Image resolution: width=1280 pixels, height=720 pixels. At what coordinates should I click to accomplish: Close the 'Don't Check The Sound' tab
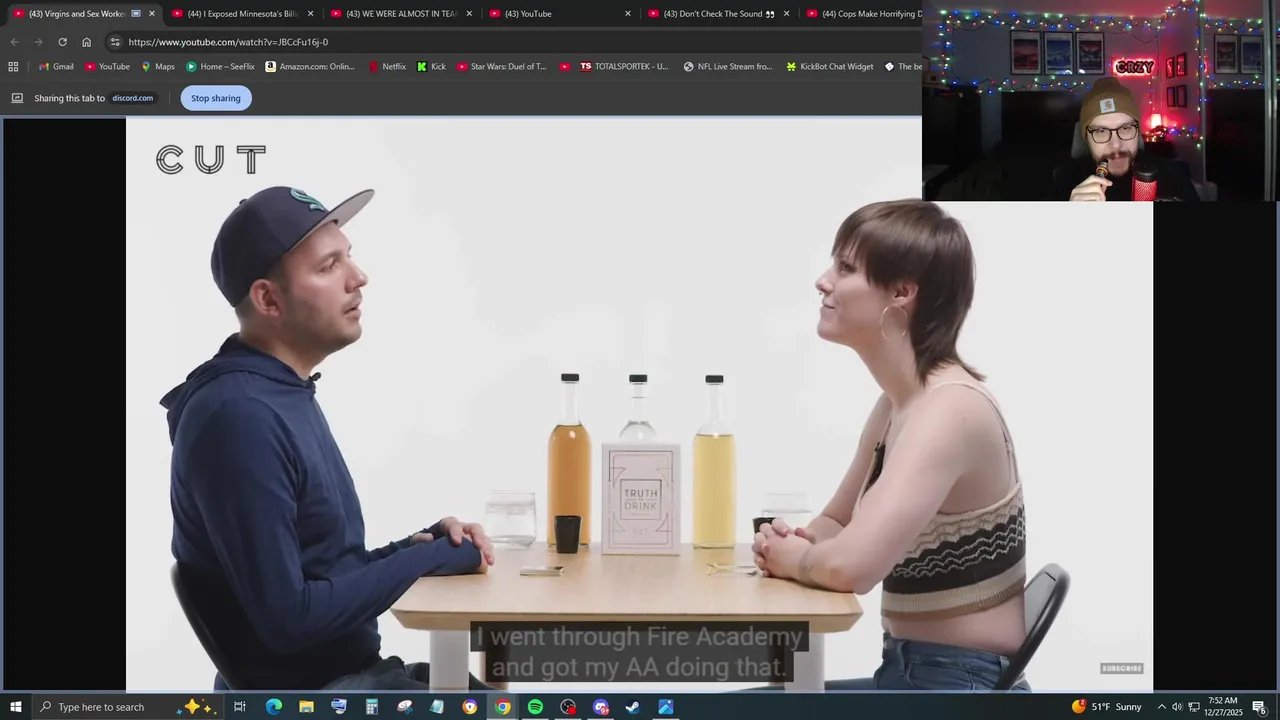[x=786, y=14]
